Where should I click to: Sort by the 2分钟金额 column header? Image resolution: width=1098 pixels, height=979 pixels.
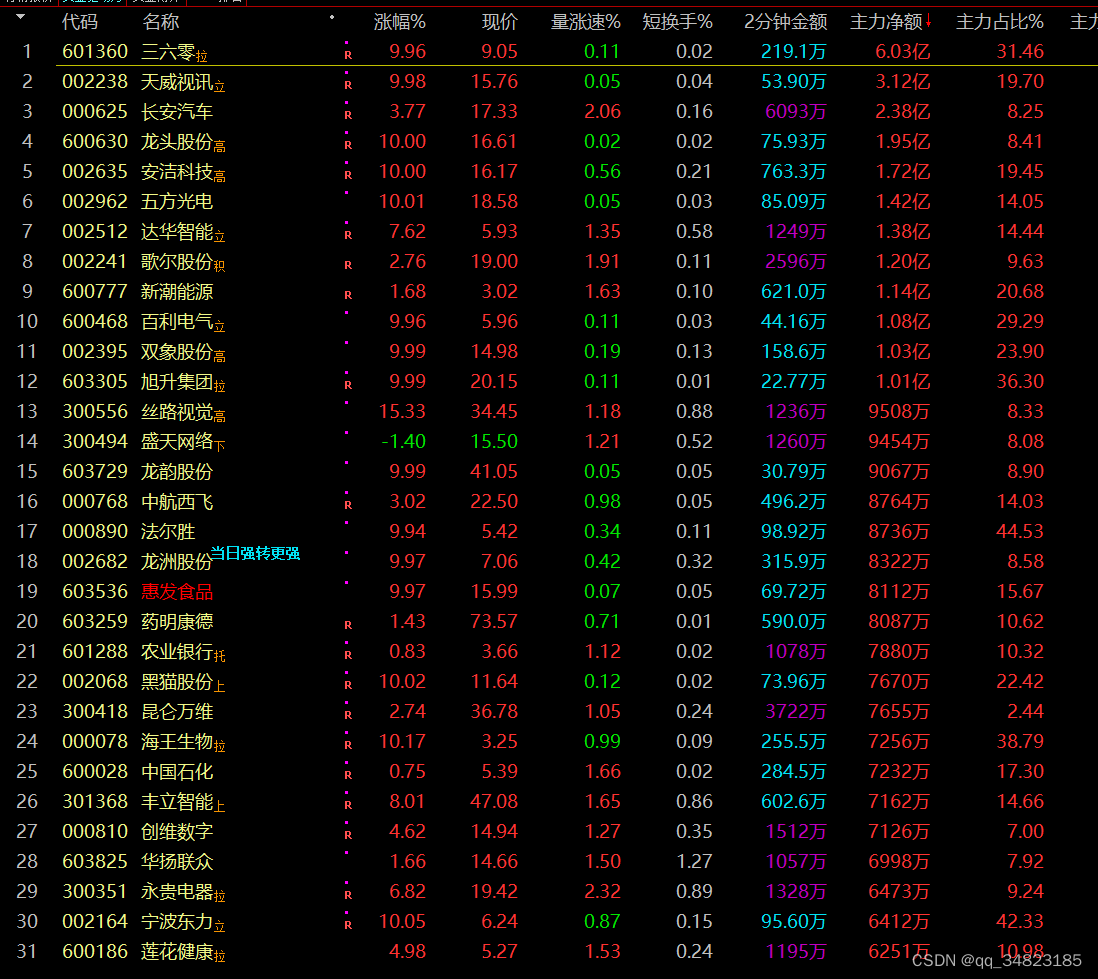(x=785, y=22)
